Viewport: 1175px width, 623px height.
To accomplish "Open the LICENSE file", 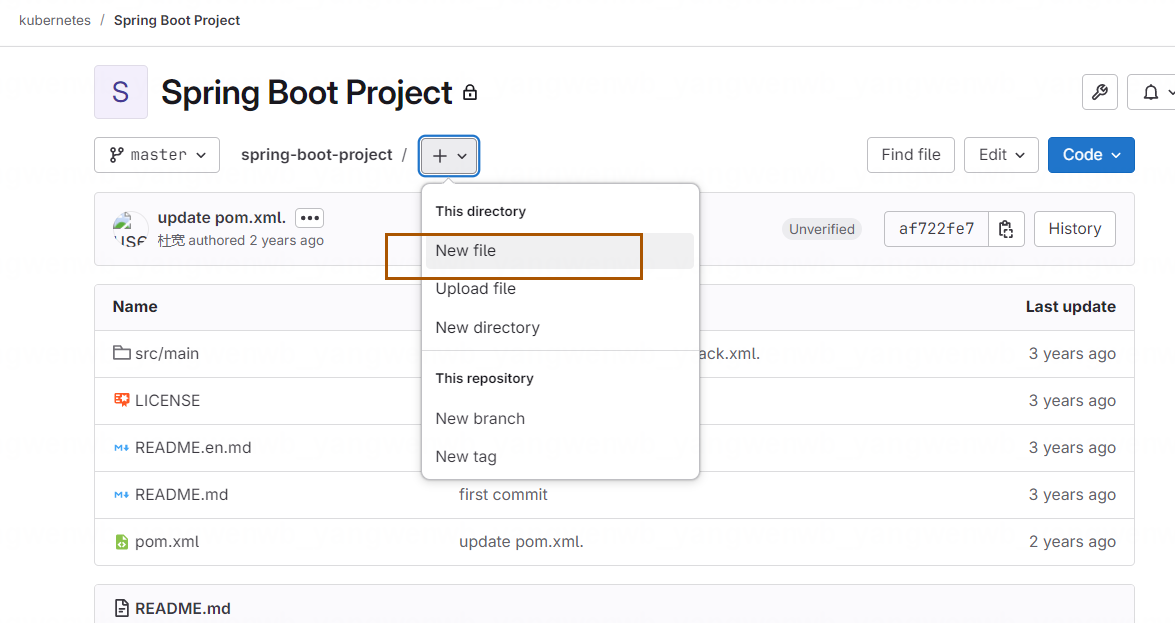I will click(x=167, y=400).
